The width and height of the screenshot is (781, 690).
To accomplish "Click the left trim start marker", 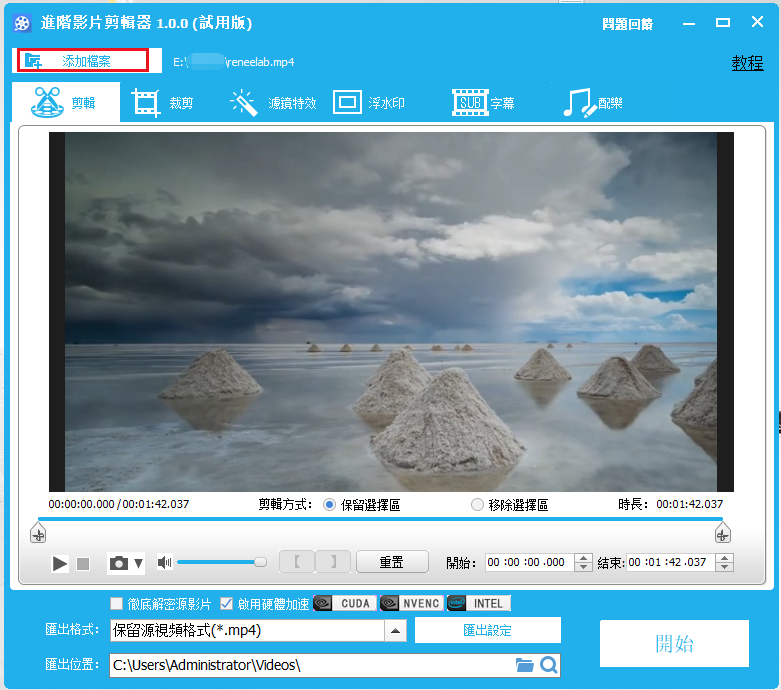I will tap(38, 532).
